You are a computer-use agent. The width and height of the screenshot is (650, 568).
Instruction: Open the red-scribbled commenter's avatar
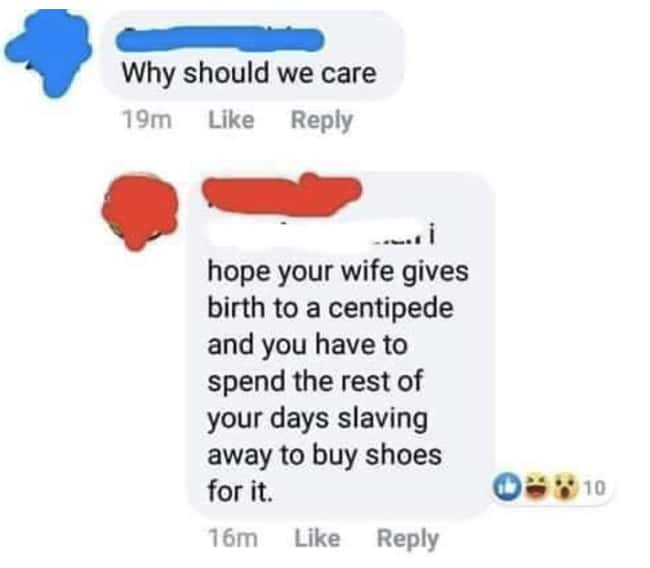(x=140, y=211)
